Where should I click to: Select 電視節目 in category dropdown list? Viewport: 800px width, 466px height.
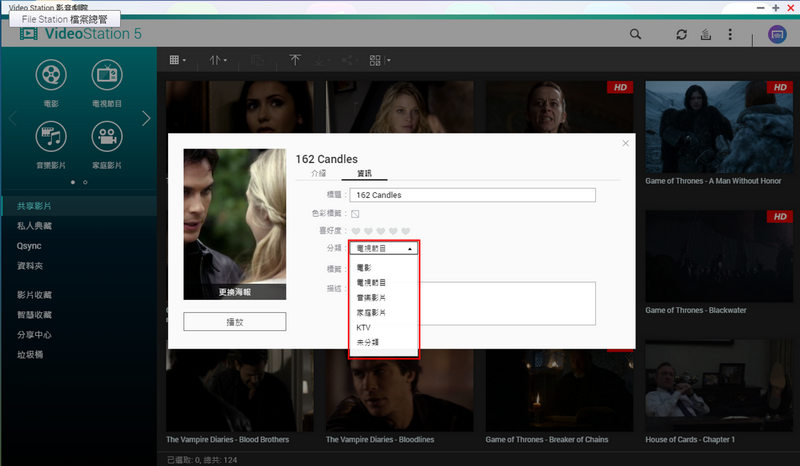pos(384,282)
